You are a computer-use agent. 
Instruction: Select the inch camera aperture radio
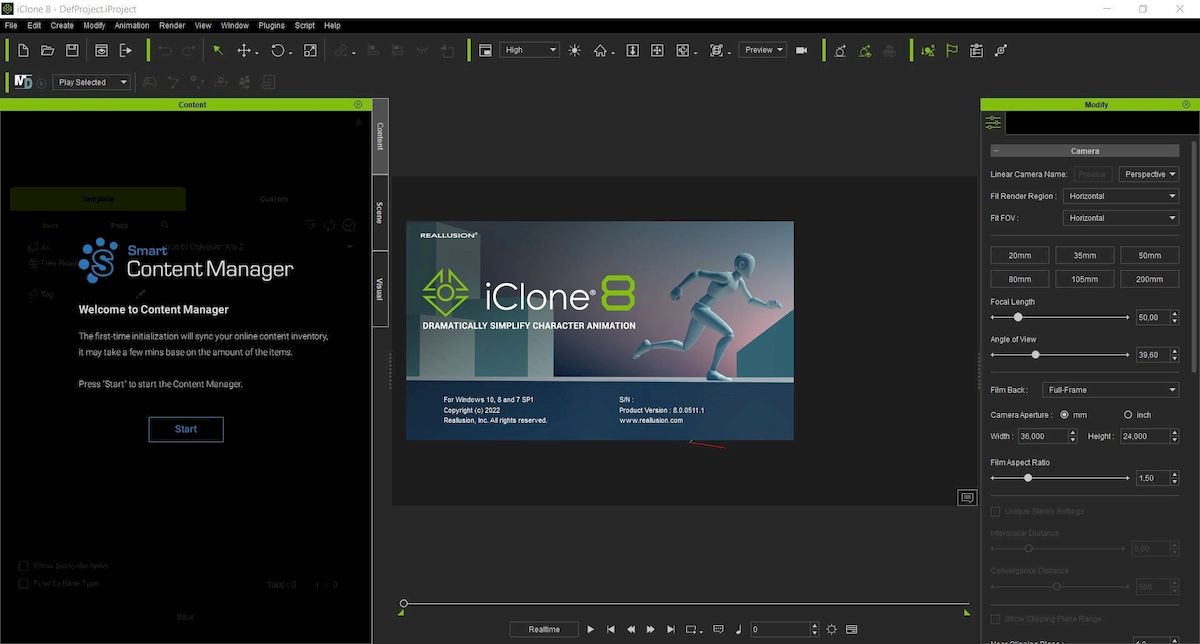[1128, 414]
